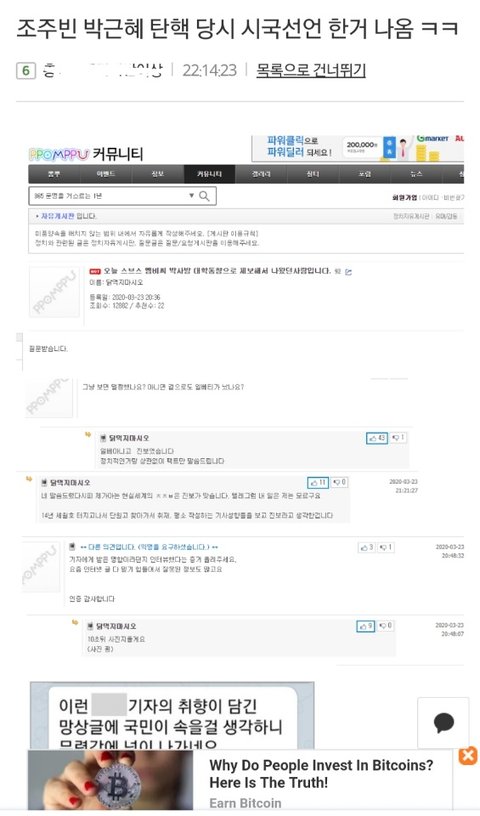The height and width of the screenshot is (816, 480).
Task: Upvote the reply with 43 likes
Action: tap(377, 438)
